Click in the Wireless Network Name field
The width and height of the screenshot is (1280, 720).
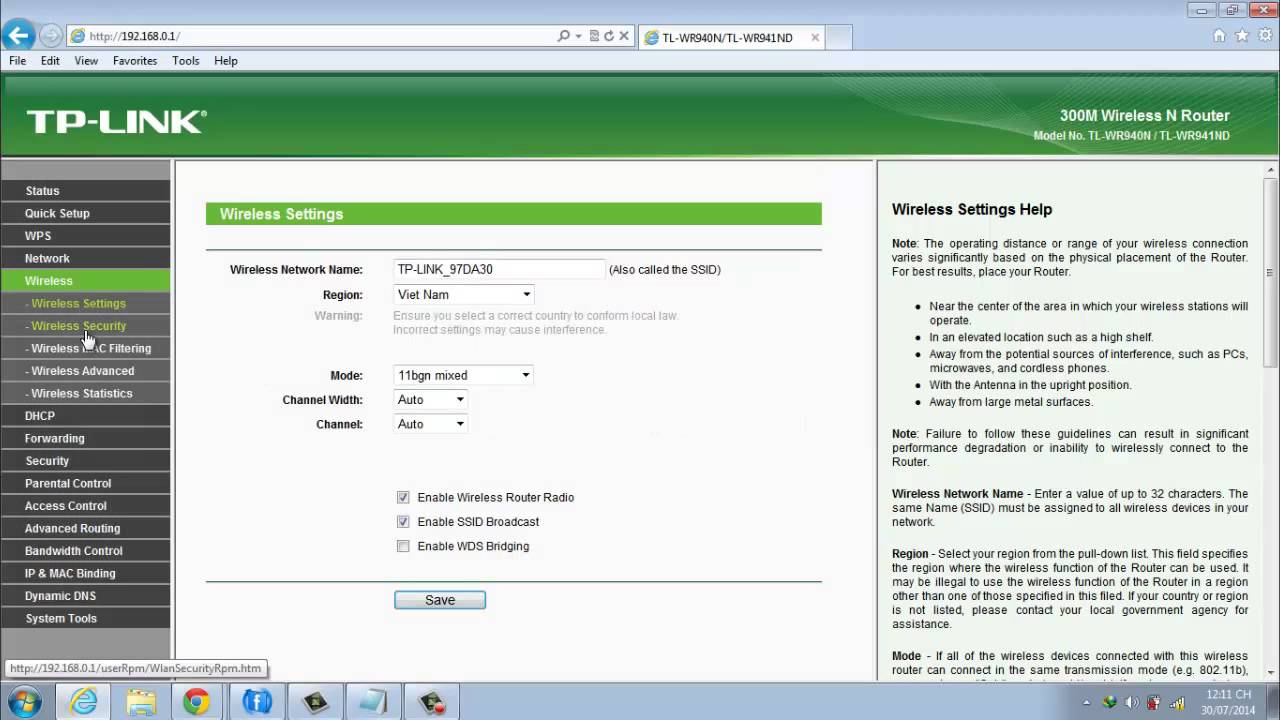pos(499,269)
